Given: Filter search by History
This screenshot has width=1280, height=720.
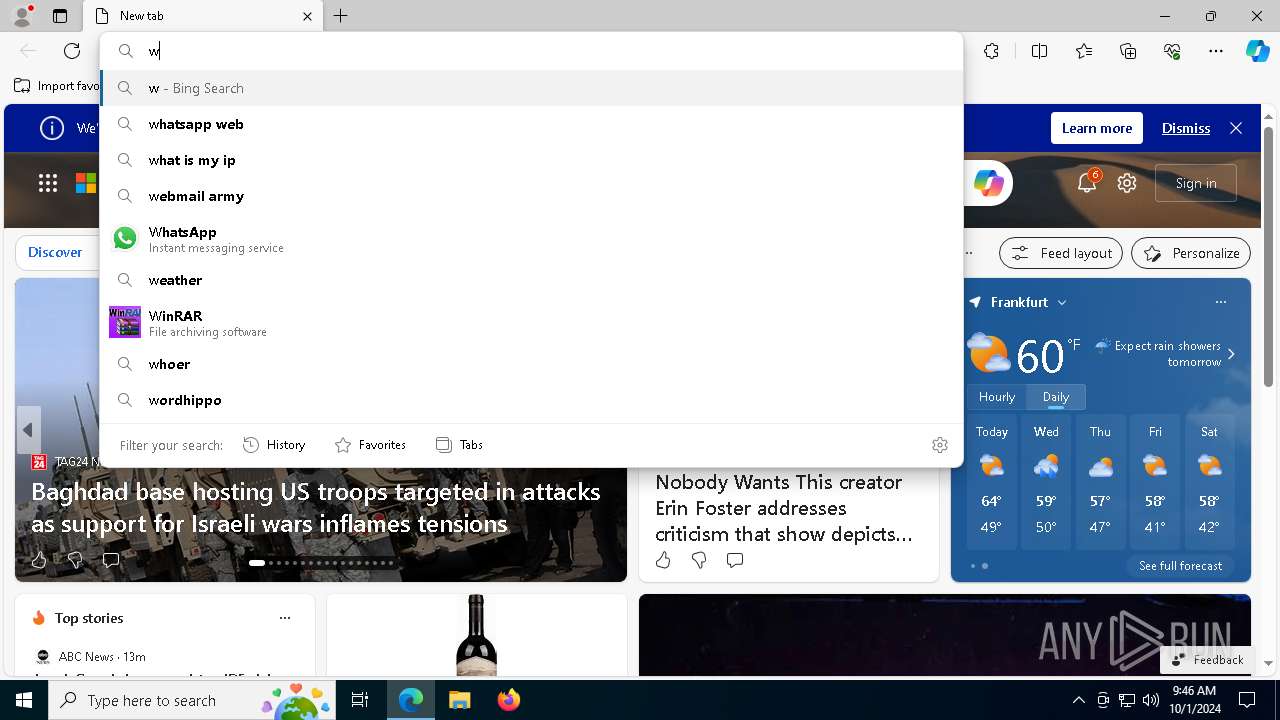Looking at the screenshot, I should (274, 445).
